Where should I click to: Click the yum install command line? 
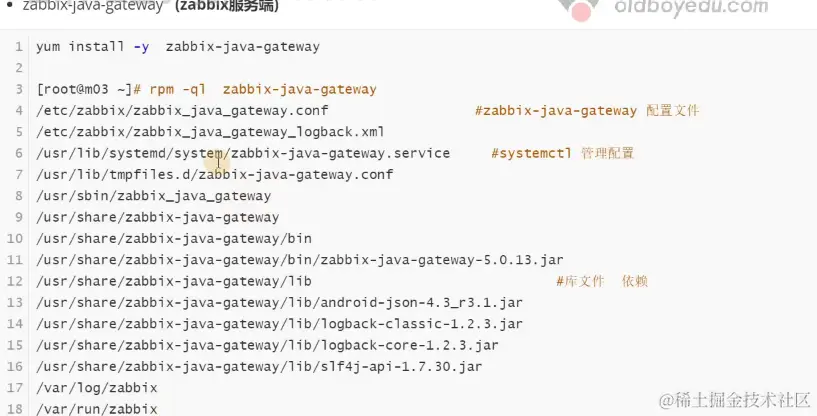click(178, 47)
